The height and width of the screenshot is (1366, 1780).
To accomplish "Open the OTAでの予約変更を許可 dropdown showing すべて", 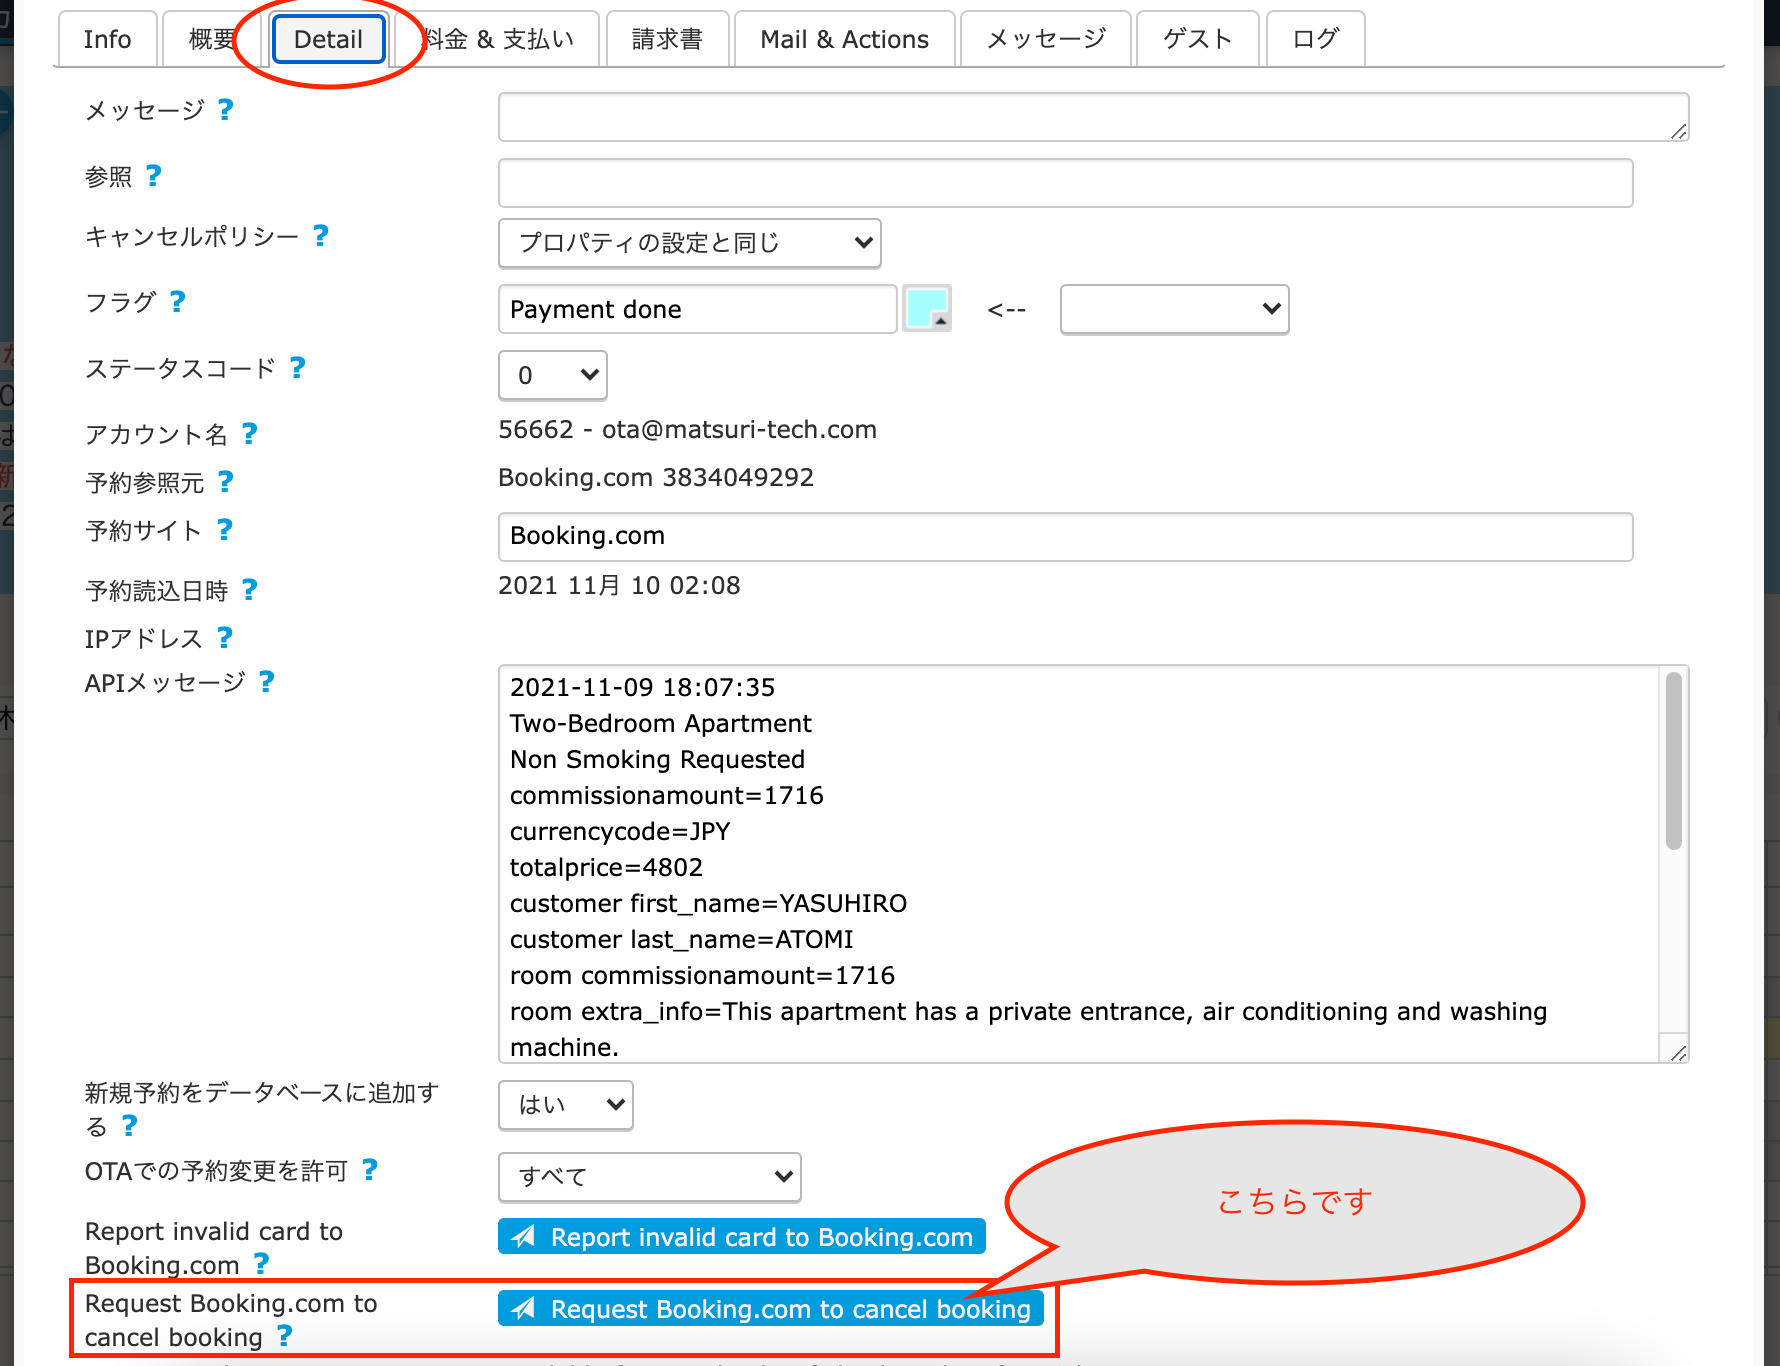I will [649, 1177].
